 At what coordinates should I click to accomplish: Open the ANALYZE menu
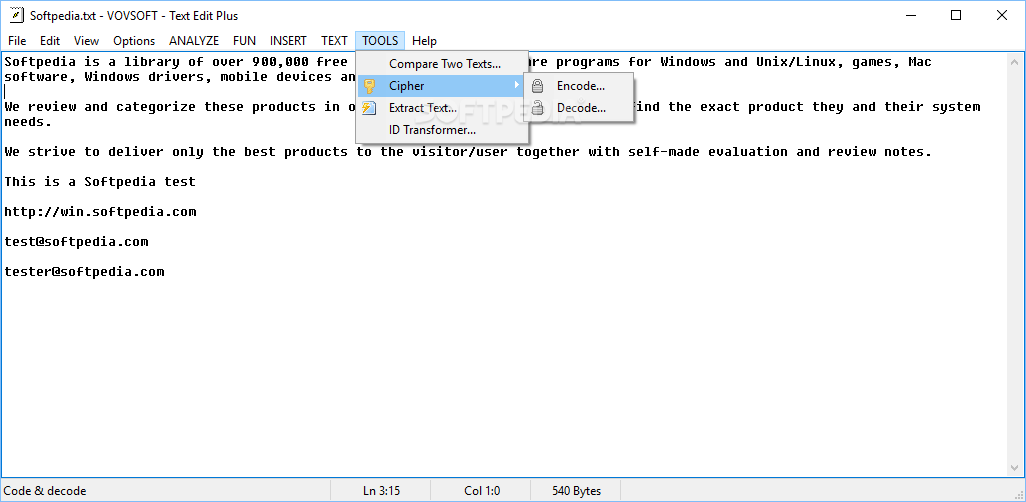point(194,41)
